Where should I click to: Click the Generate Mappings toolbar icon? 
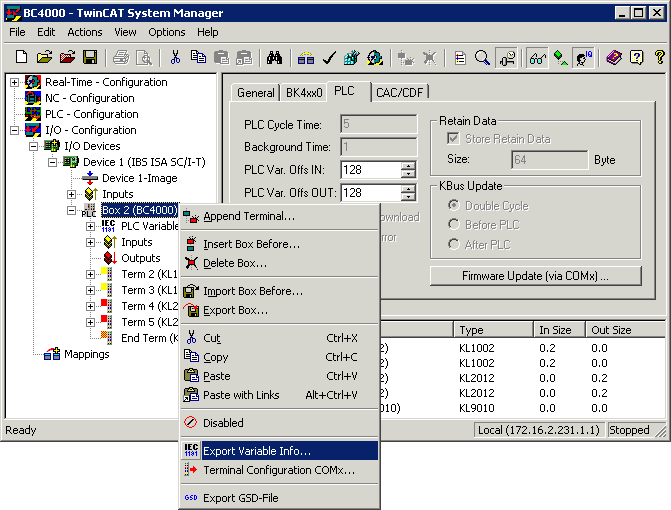306,57
